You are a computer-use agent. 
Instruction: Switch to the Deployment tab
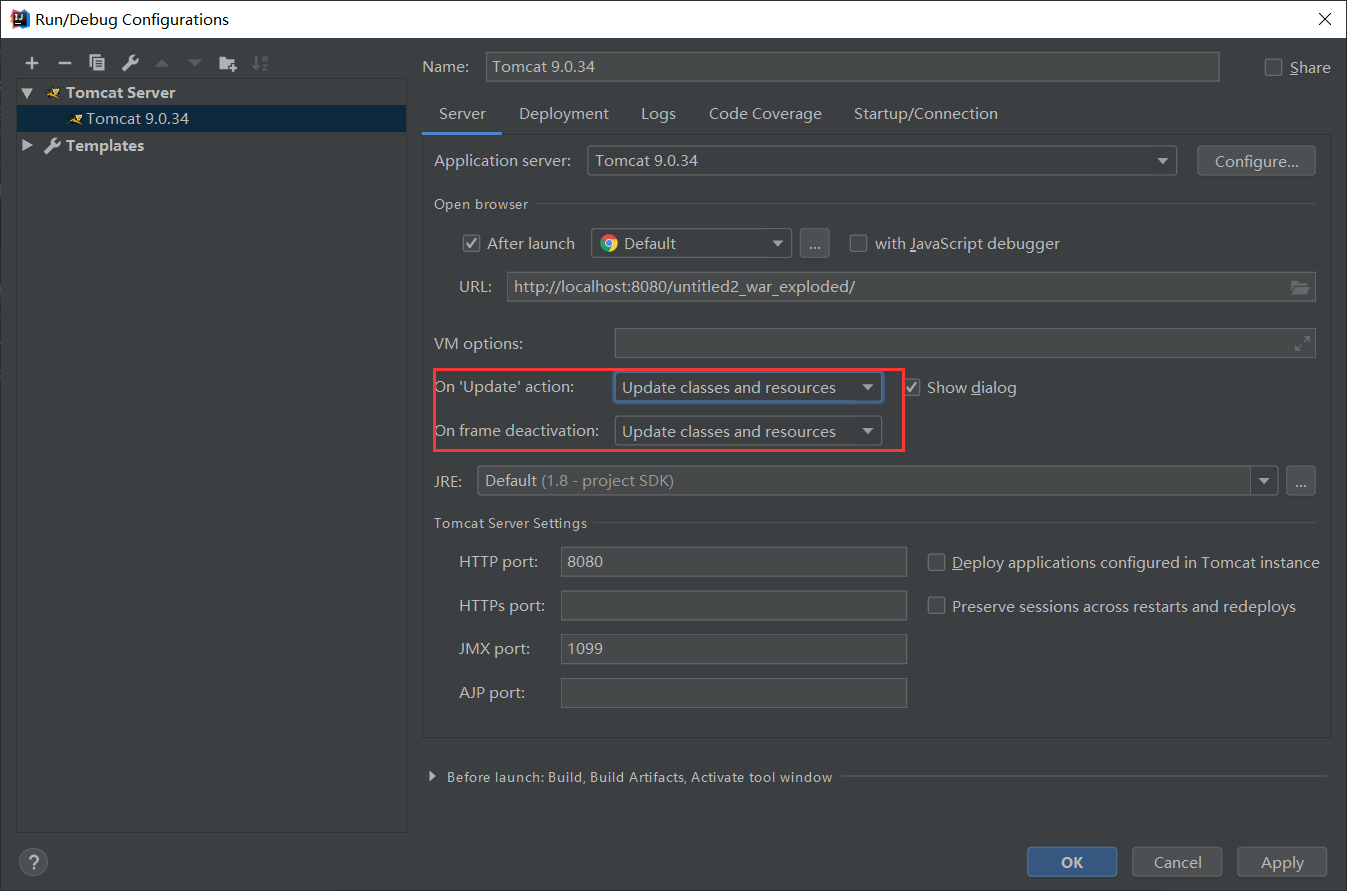[x=564, y=114]
